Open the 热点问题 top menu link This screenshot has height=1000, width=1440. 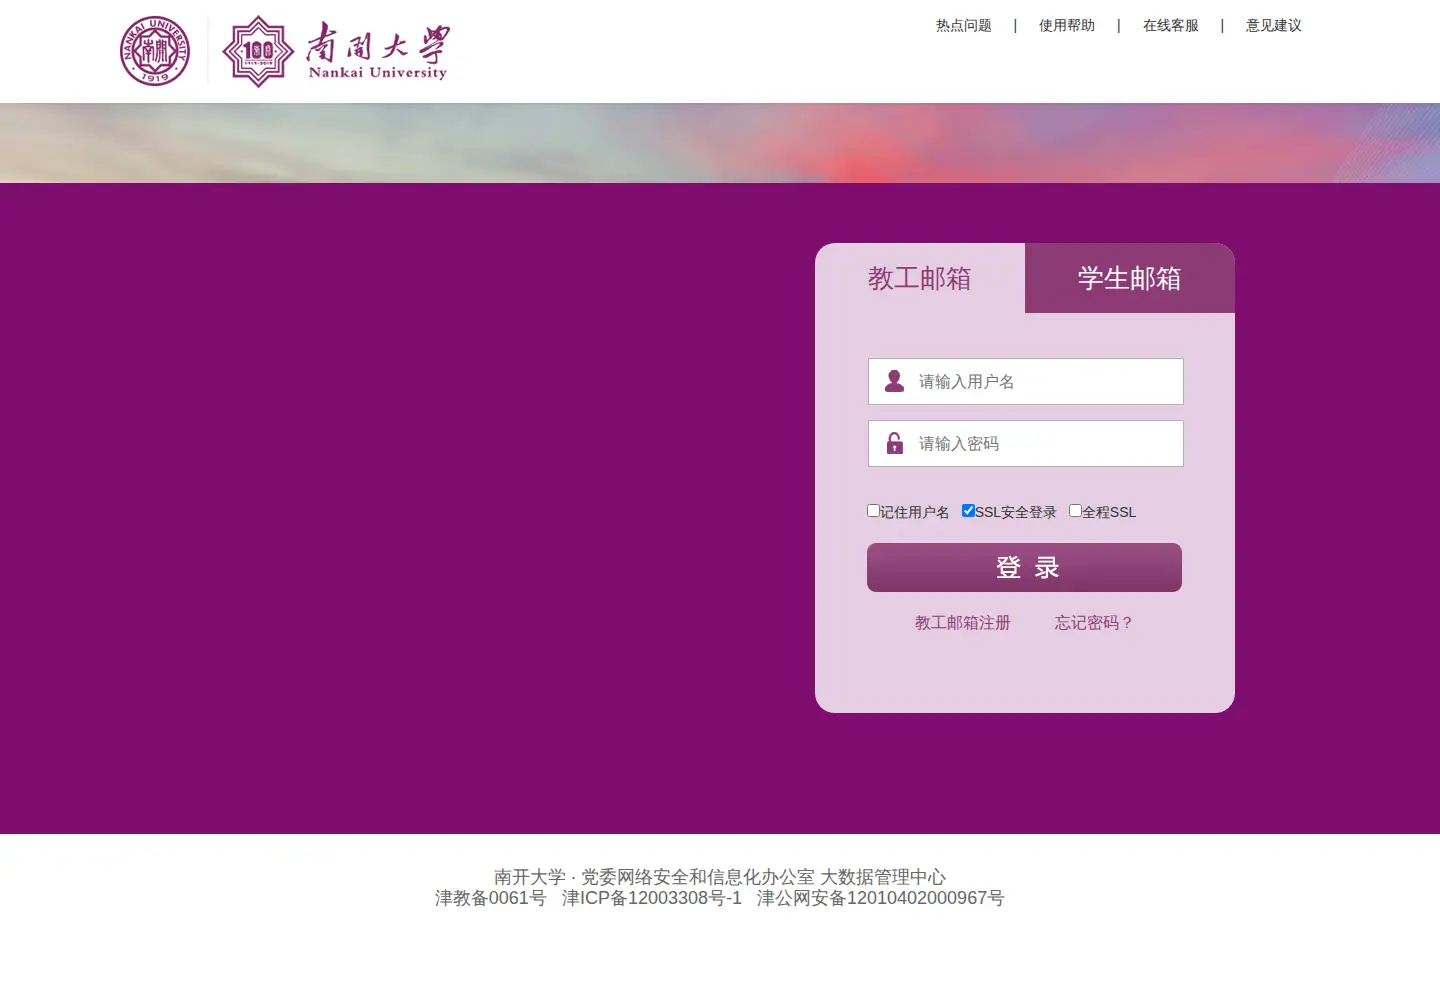tap(964, 26)
